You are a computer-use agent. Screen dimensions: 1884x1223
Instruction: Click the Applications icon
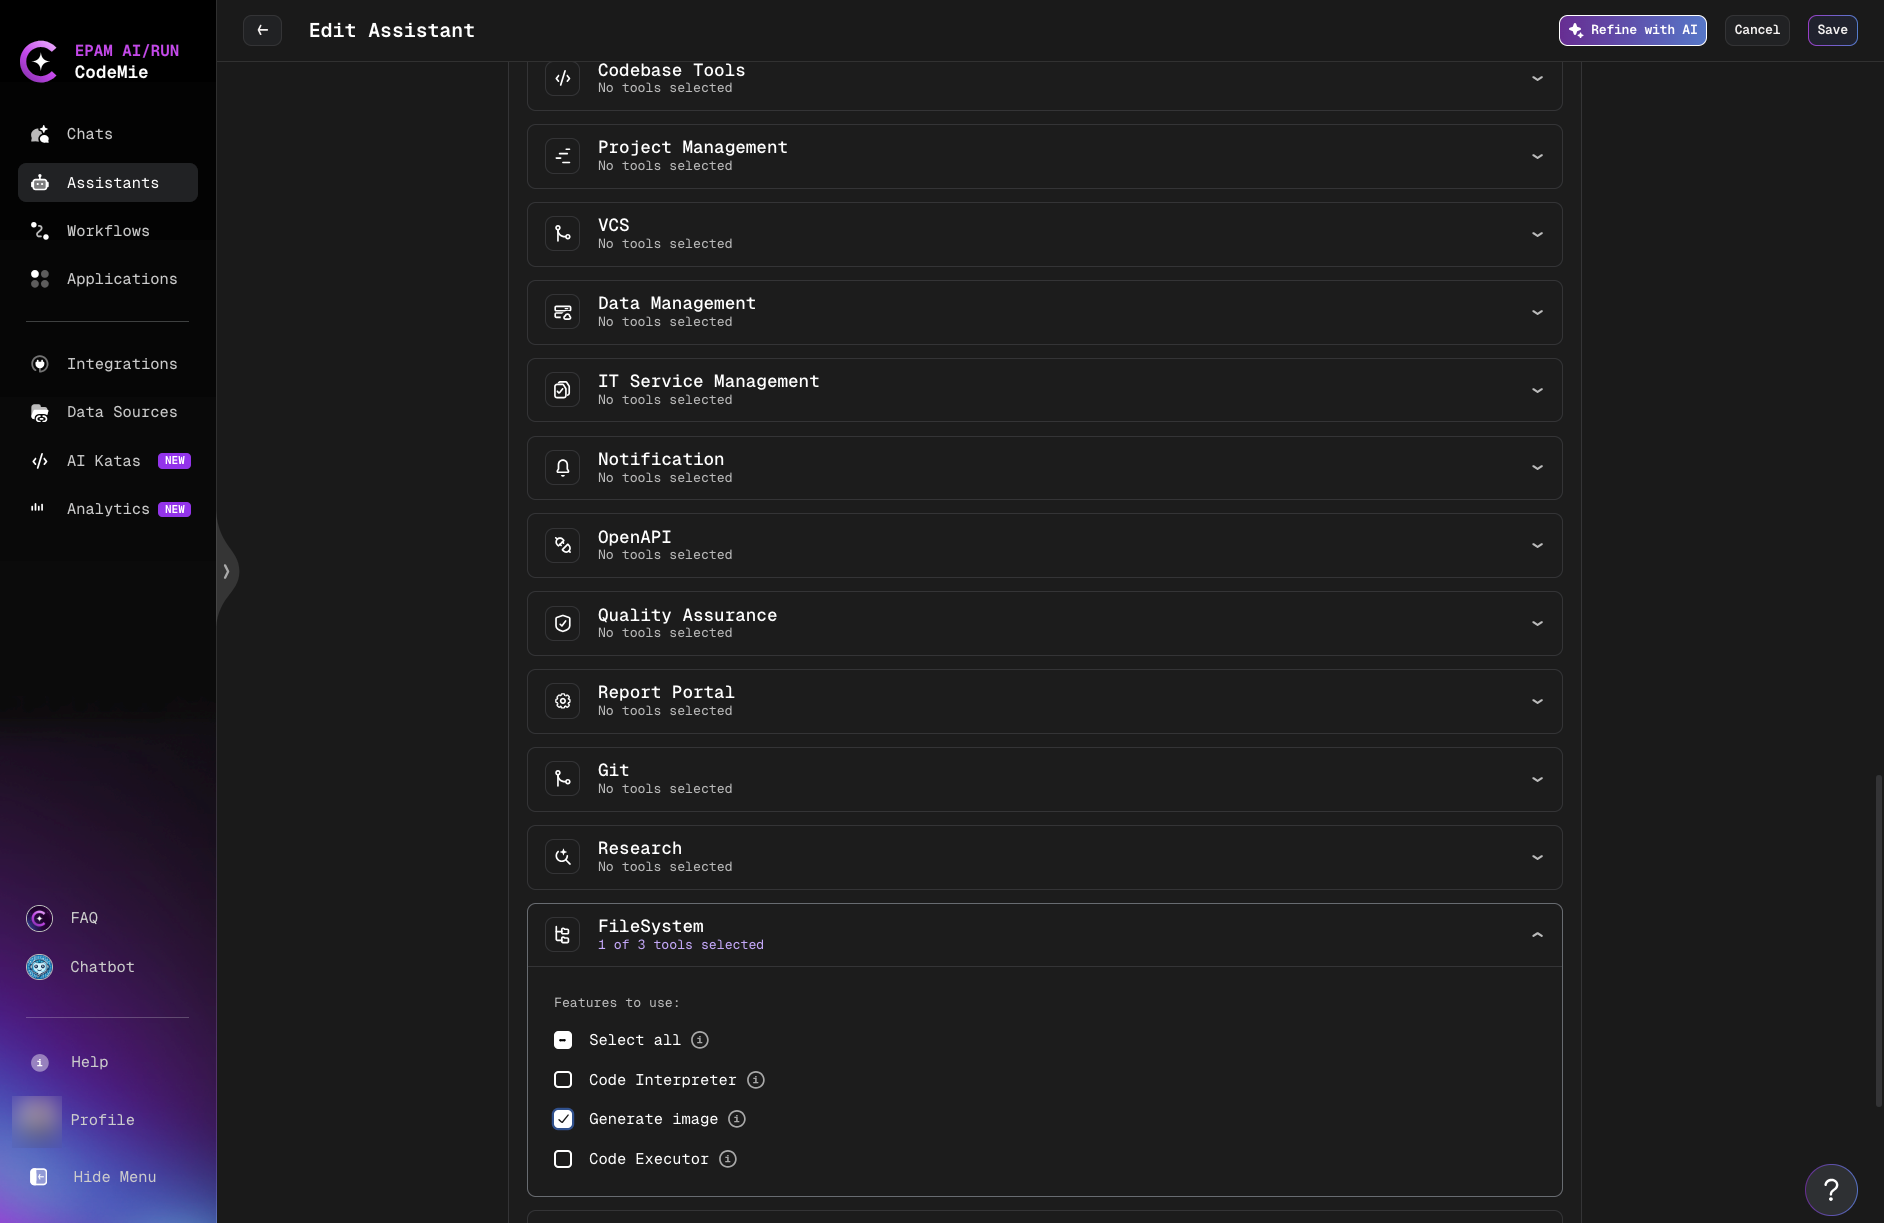[x=40, y=279]
